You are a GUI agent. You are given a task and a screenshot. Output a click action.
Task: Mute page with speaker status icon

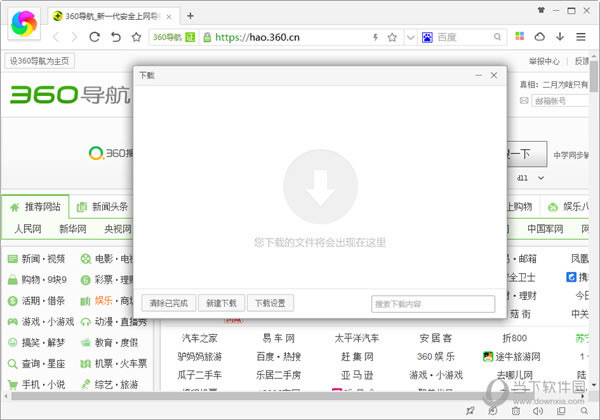coord(537,411)
